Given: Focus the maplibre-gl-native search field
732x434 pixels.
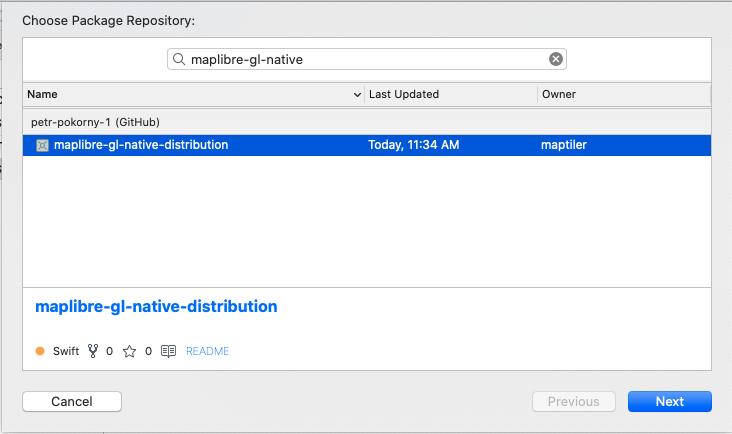Looking at the screenshot, I should point(367,59).
